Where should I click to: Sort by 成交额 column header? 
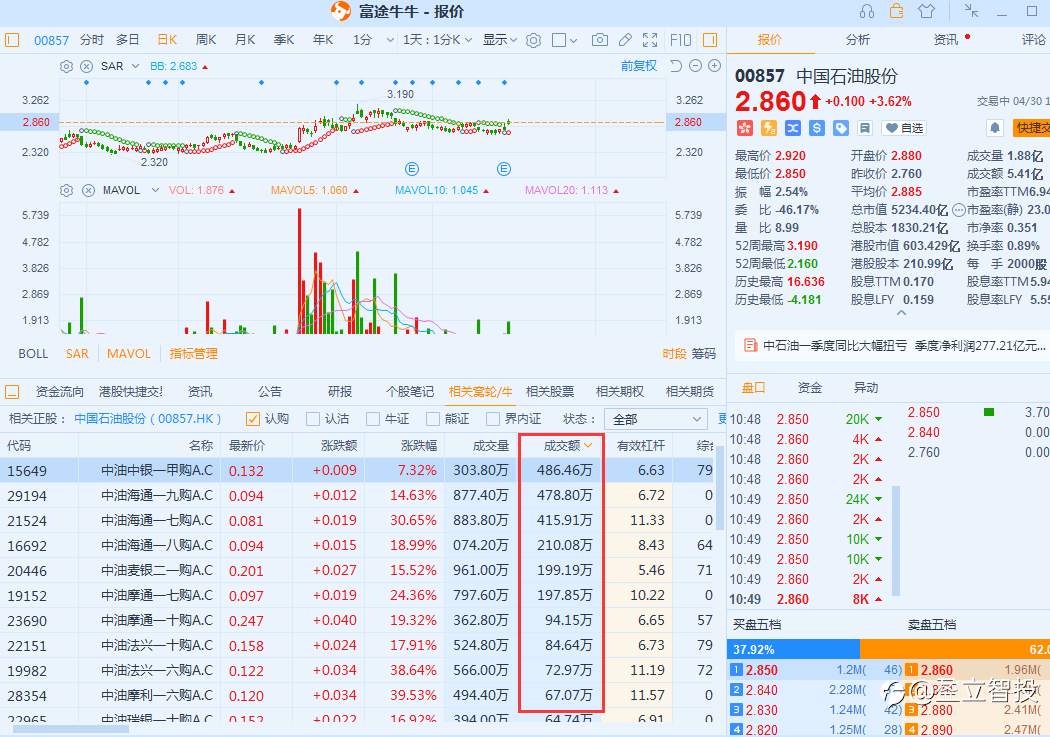[x=561, y=445]
